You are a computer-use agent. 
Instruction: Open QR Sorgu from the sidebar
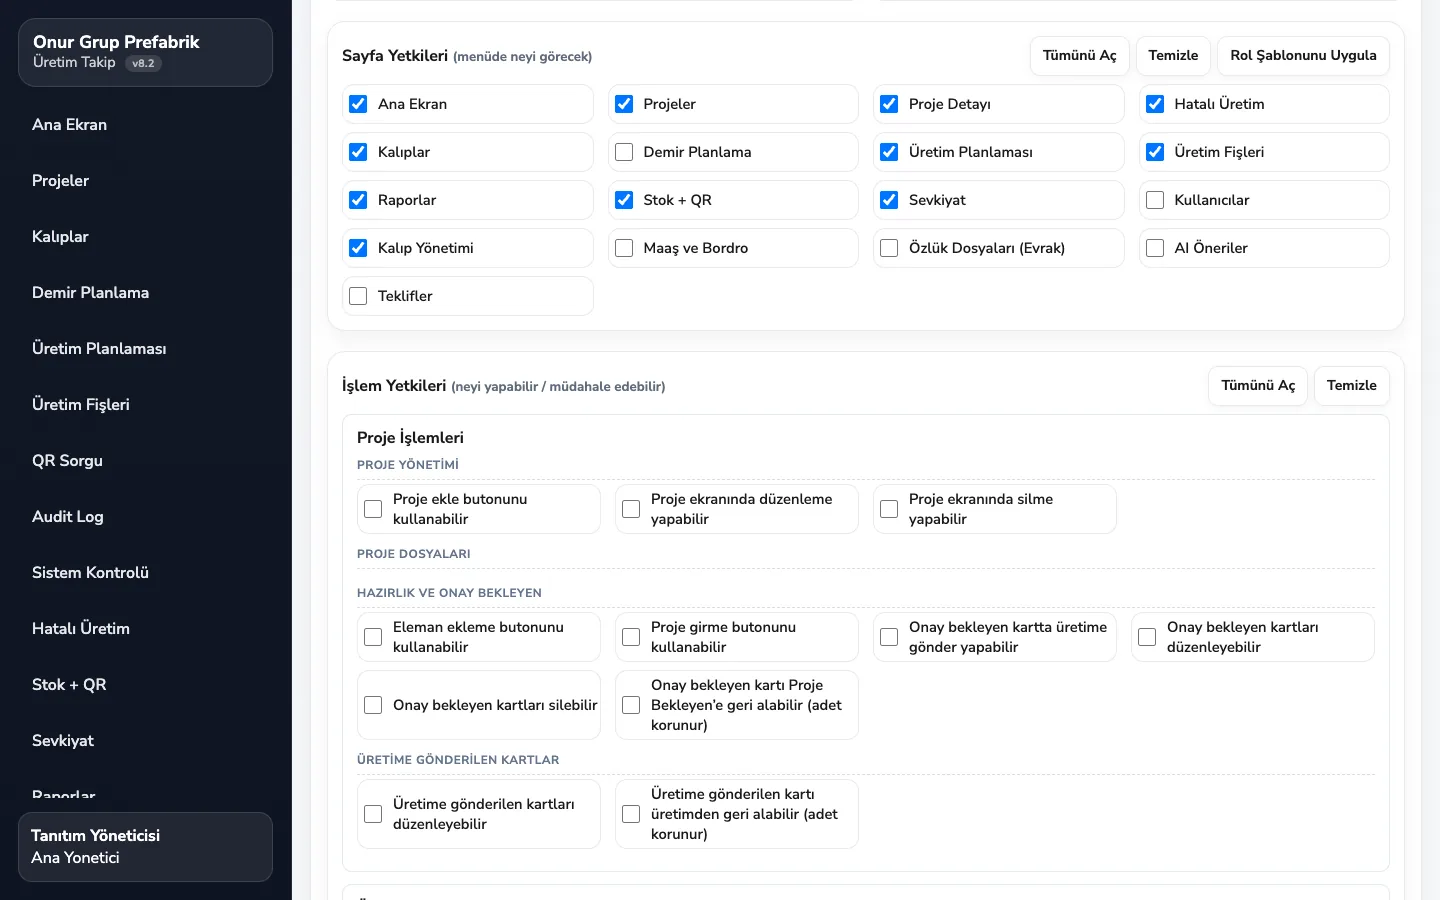click(146, 461)
